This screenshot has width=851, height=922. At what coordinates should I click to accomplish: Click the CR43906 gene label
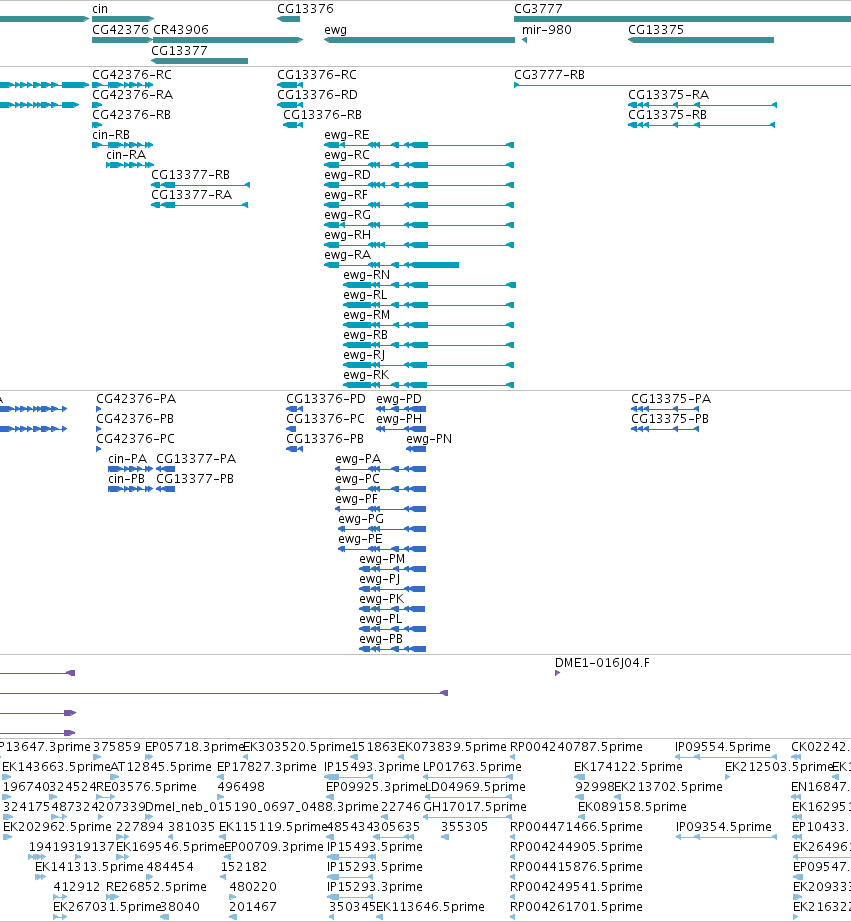click(x=181, y=30)
